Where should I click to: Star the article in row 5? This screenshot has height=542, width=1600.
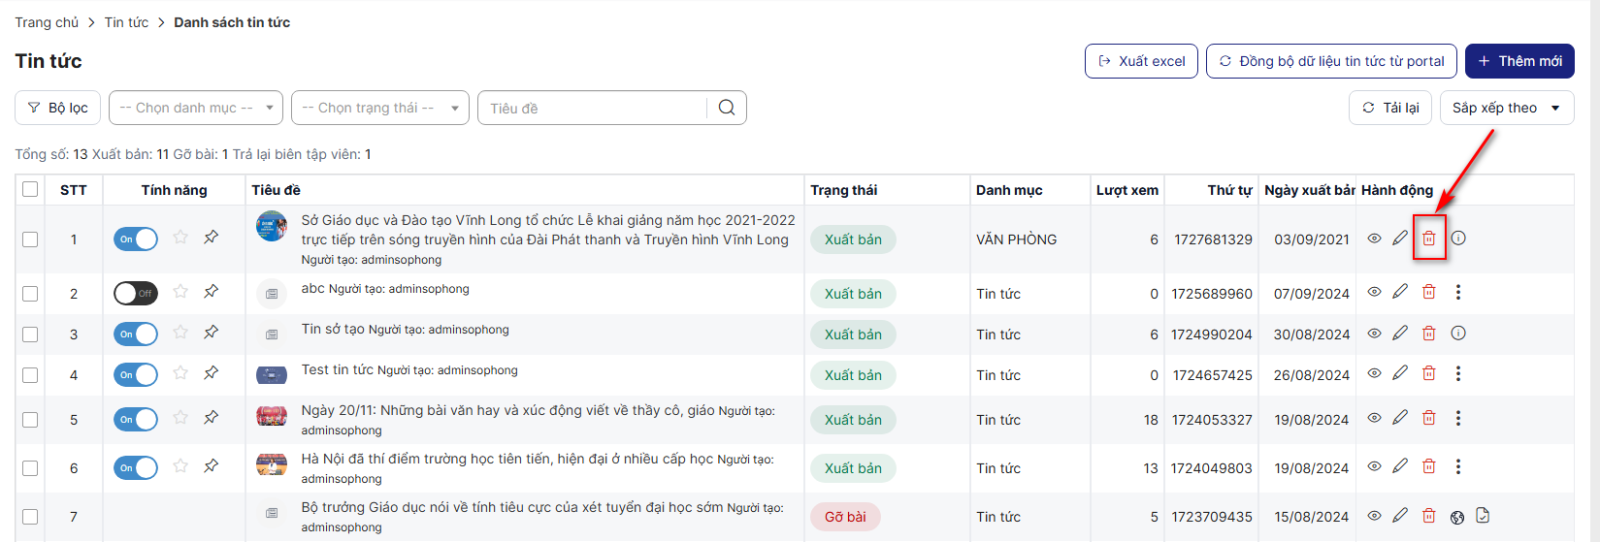pos(180,418)
